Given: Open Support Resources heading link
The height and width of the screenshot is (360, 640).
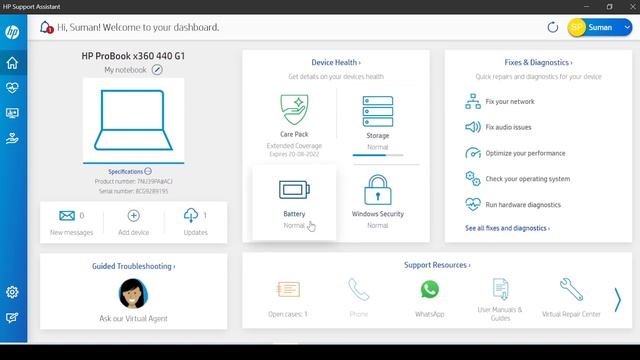Looking at the screenshot, I should point(437,265).
